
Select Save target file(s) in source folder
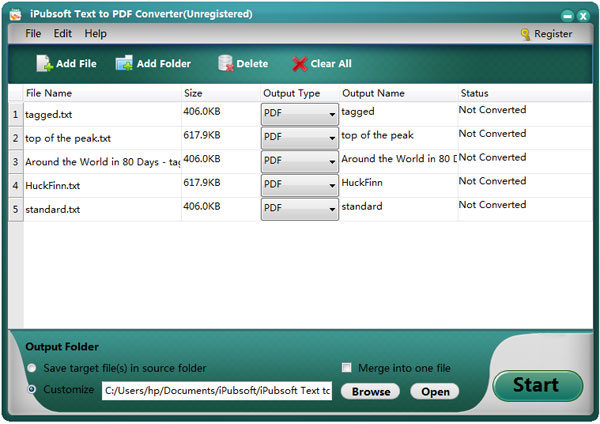point(32,369)
